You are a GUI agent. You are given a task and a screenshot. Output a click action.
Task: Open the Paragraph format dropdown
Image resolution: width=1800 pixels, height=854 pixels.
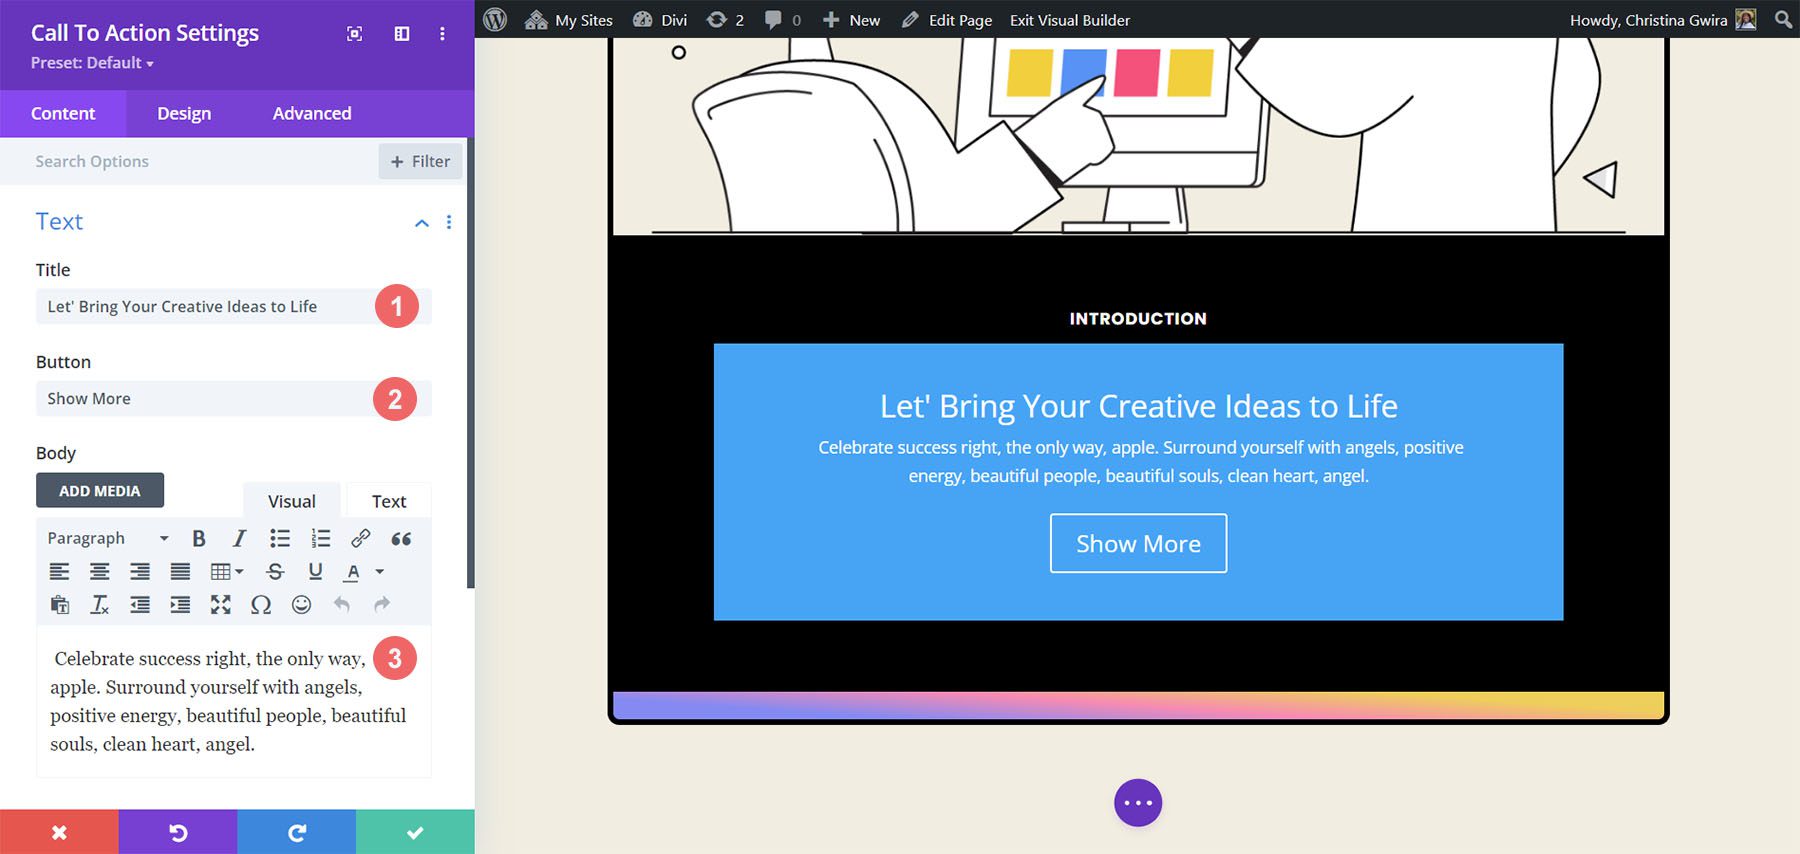pyautogui.click(x=108, y=539)
